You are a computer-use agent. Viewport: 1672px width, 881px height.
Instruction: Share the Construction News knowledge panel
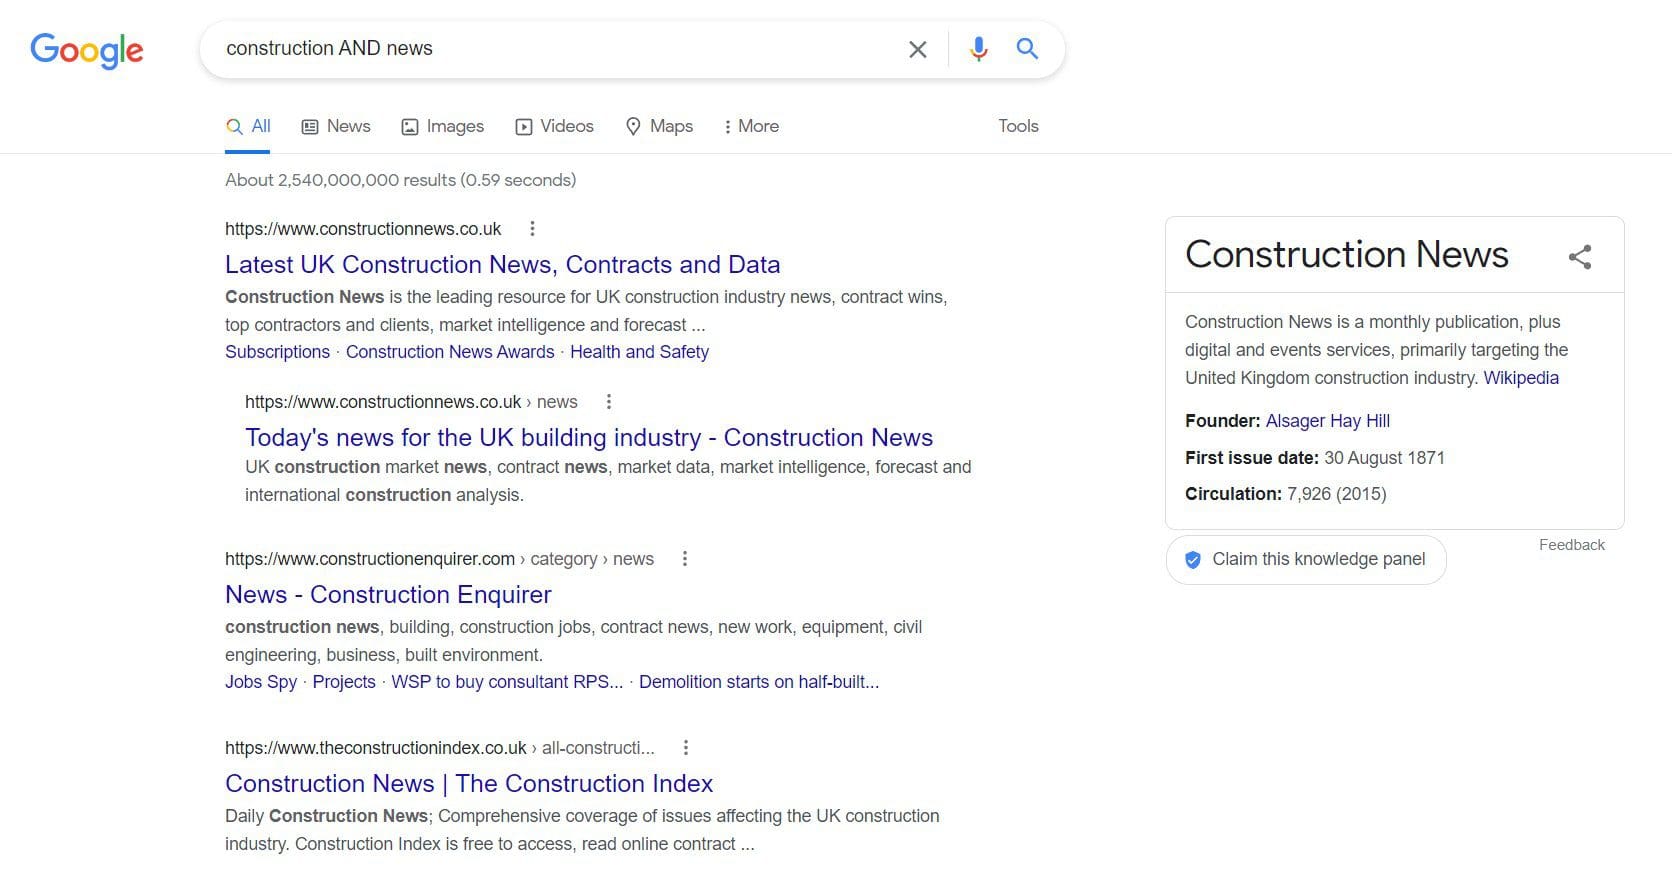(1579, 257)
